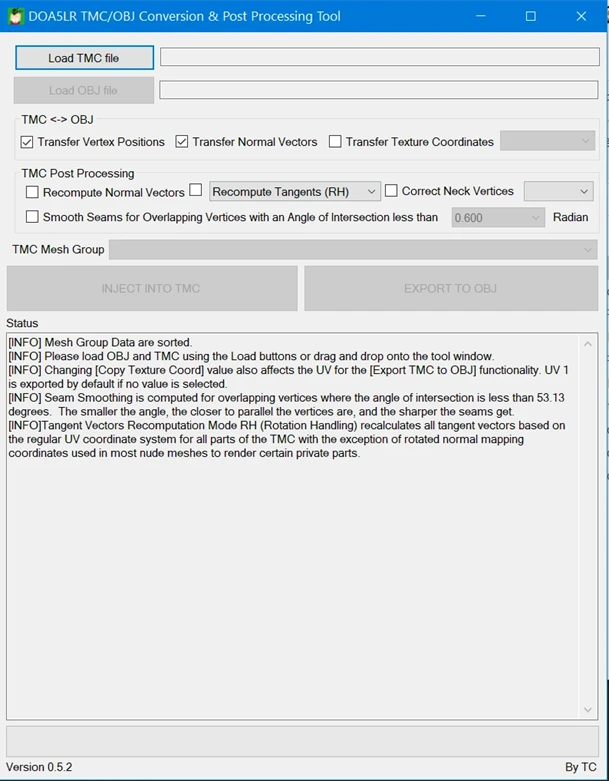
Task: Enable Recompute Normal Vectors
Action: click(x=32, y=192)
